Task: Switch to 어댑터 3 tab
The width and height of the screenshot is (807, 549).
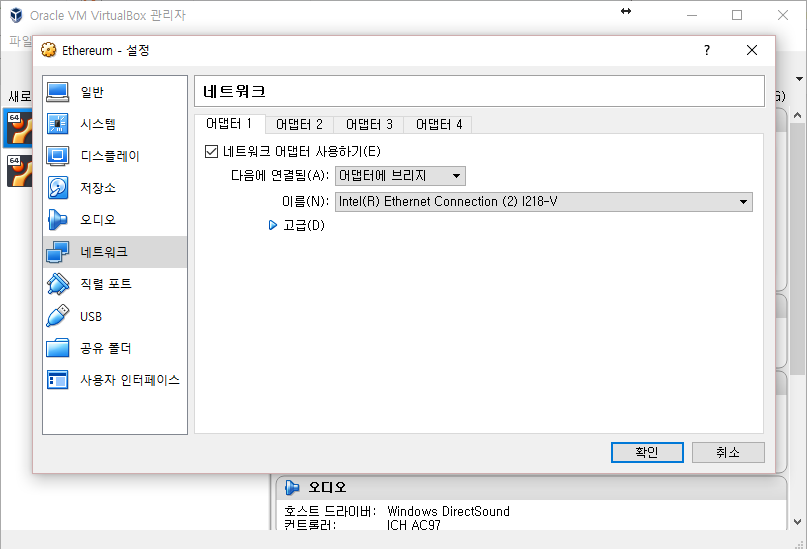Action: tap(369, 125)
